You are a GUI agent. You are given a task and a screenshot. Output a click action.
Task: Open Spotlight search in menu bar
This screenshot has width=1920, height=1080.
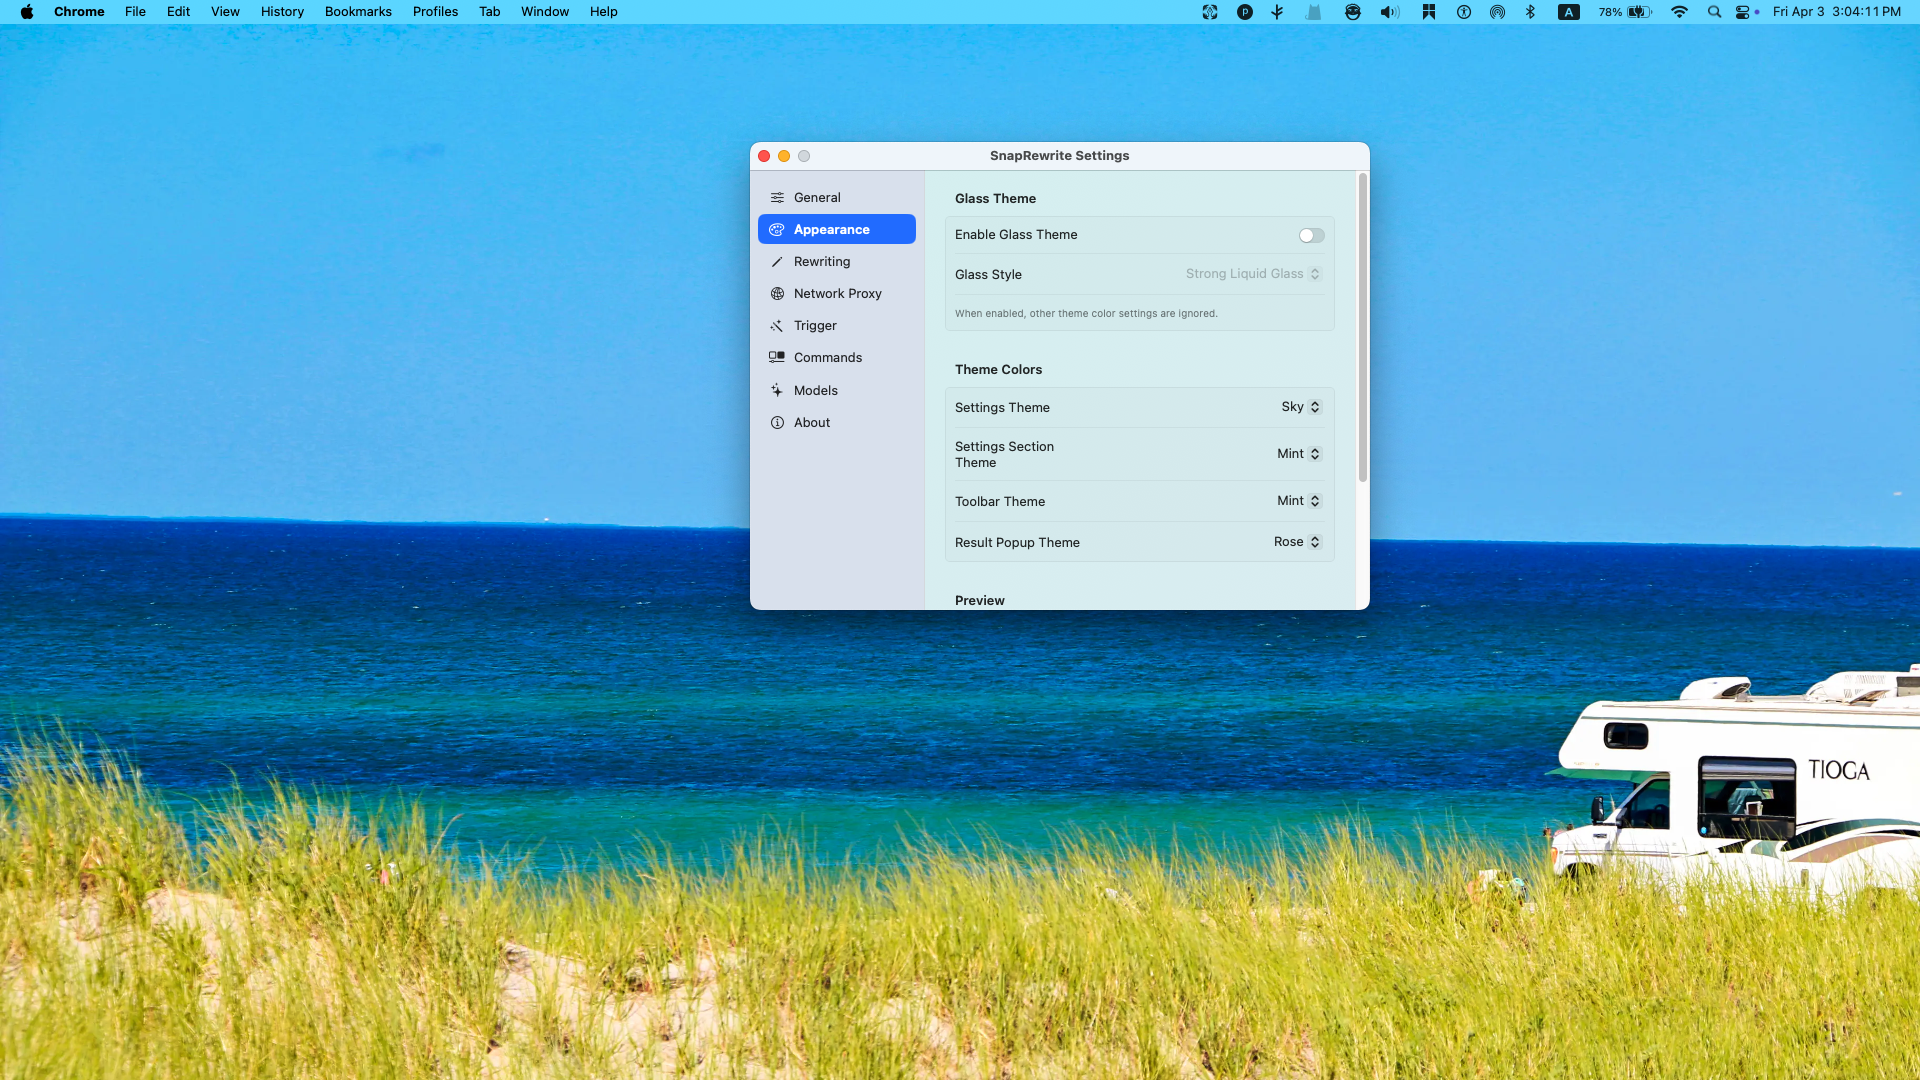point(1714,12)
